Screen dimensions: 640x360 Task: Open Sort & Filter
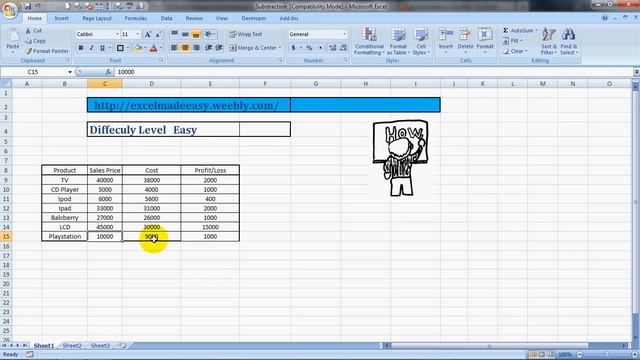tap(549, 41)
